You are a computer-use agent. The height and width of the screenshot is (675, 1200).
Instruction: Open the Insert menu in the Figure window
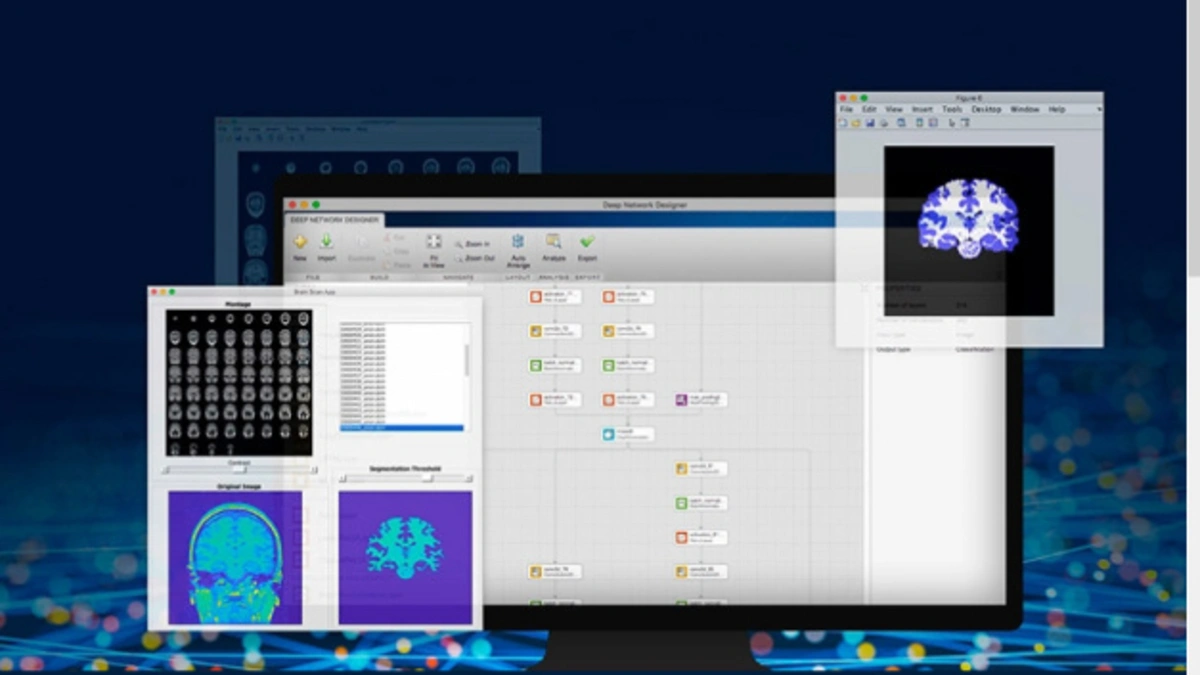pyautogui.click(x=922, y=109)
